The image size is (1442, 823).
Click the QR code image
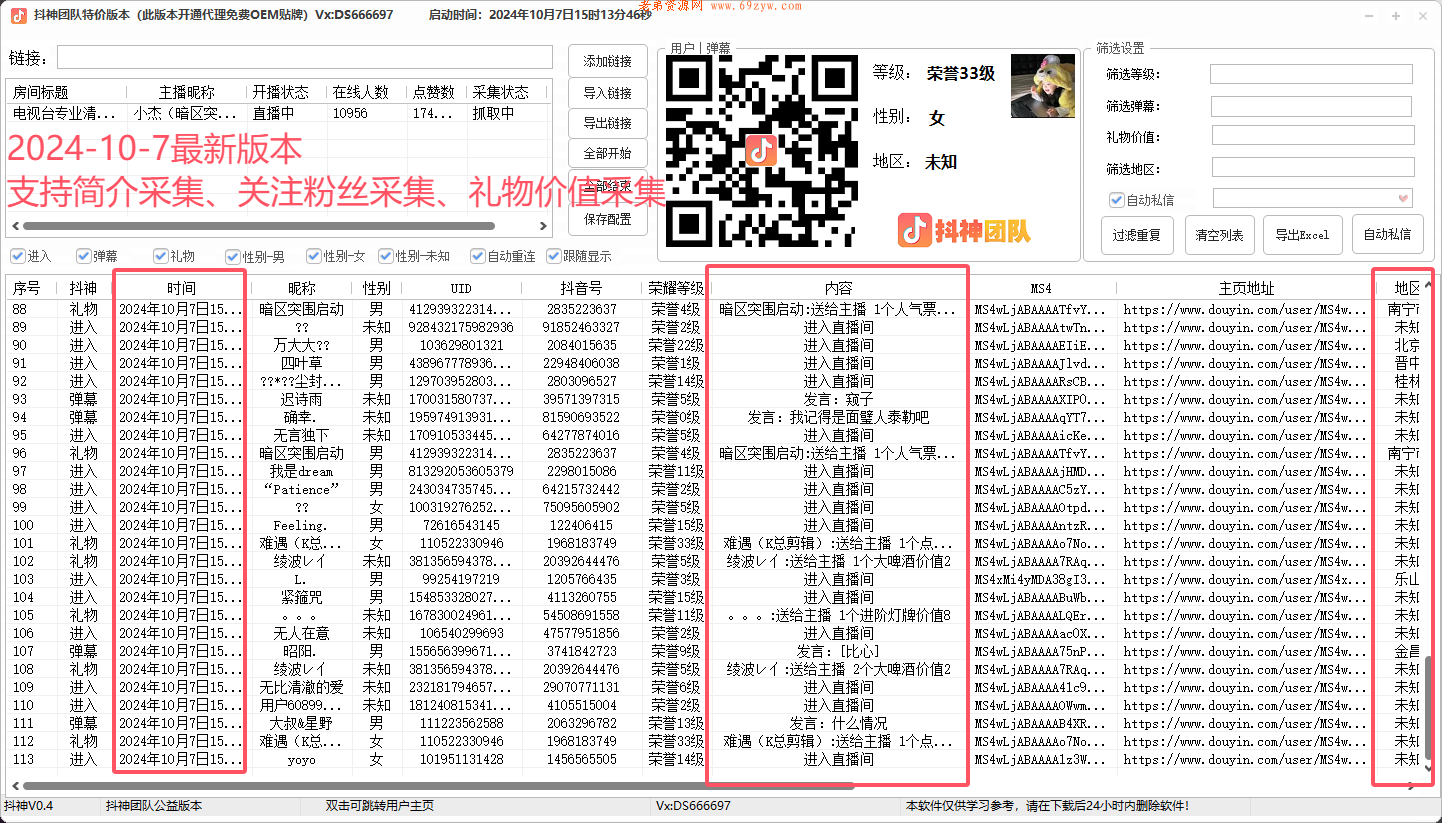[x=760, y=150]
